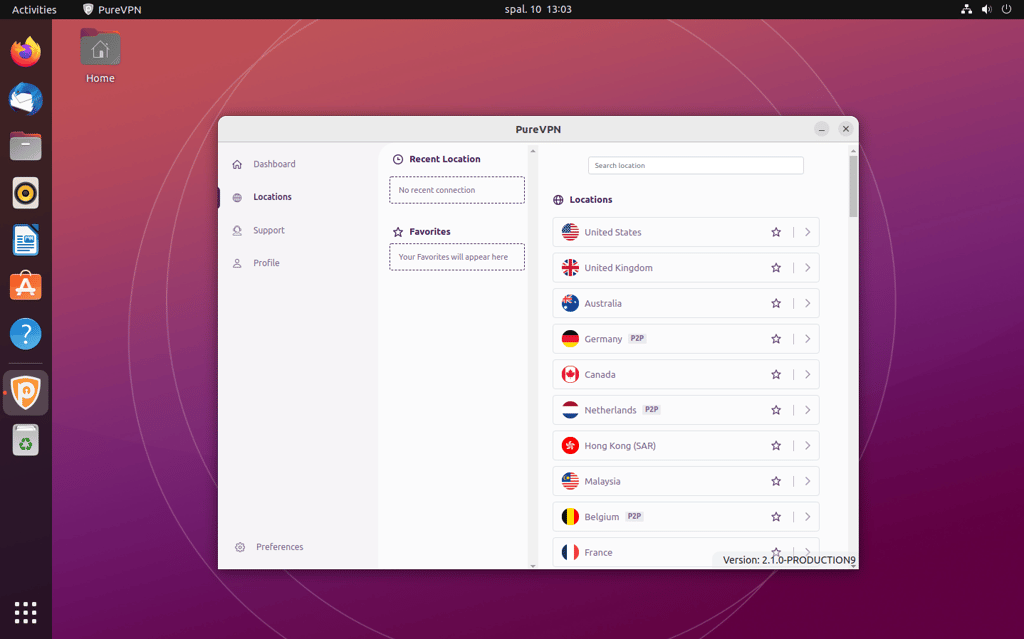Toggle favorite star for Belgium
1024x639 pixels.
click(776, 517)
